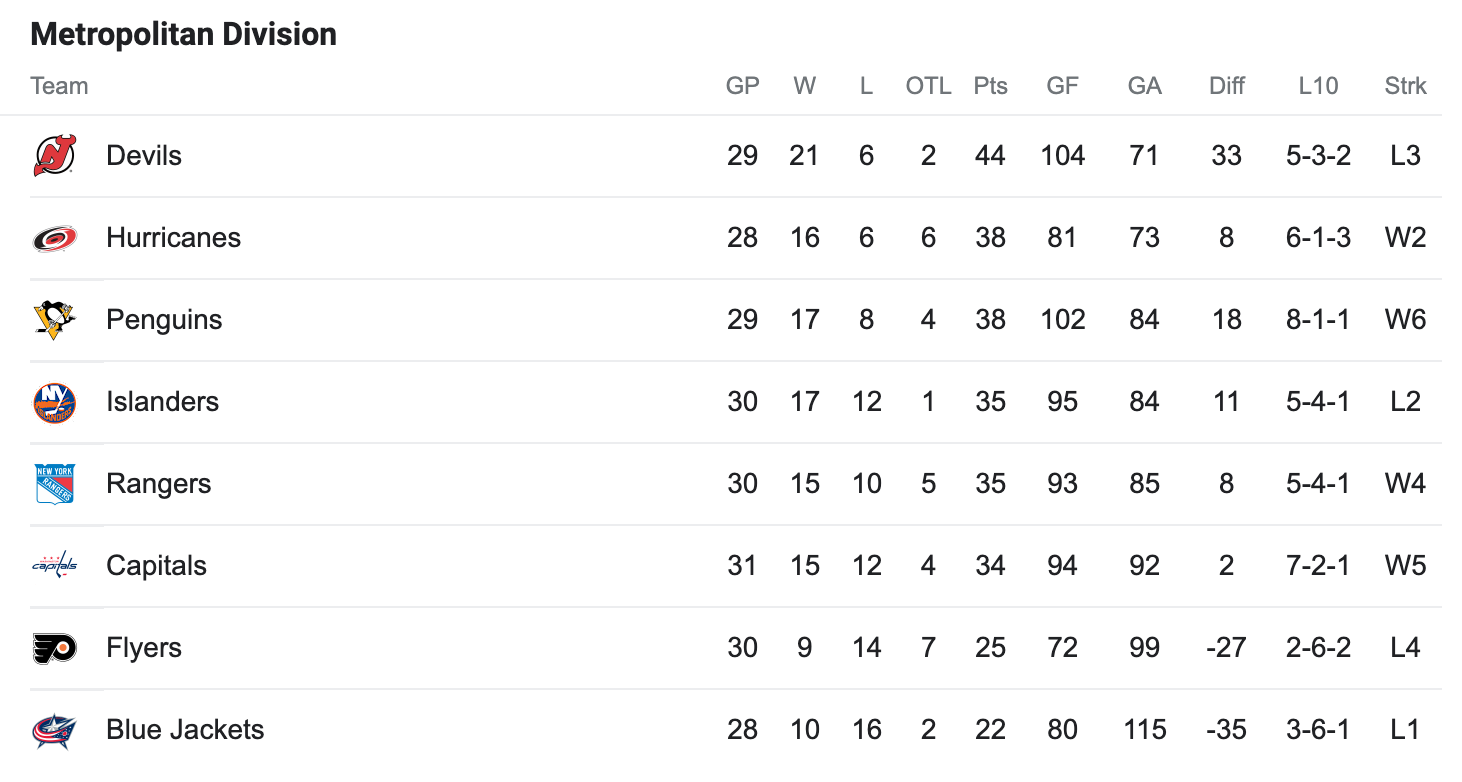The image size is (1462, 782).
Task: Click the Flyers goal differential -27
Action: coord(1226,648)
